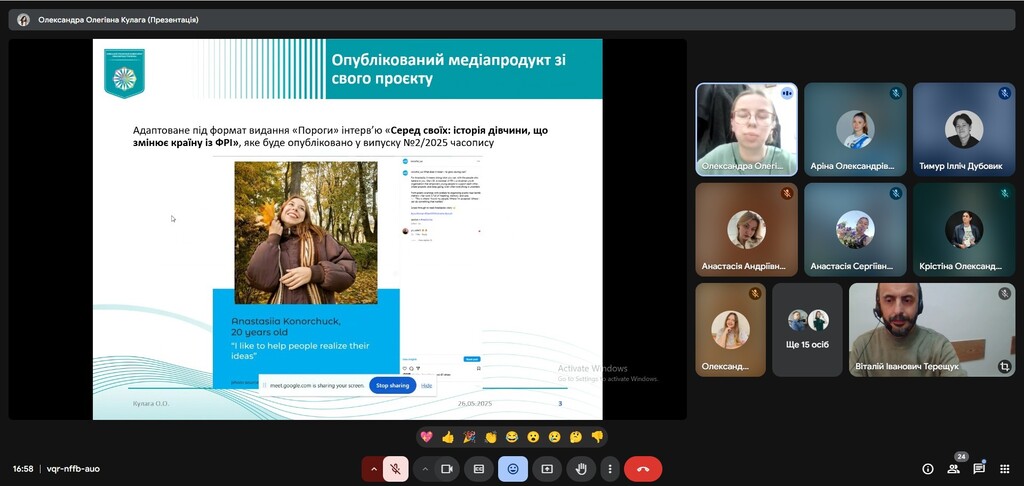This screenshot has height=486, width=1024.
Task: Toggle the emoji reactions bar
Action: [513, 468]
